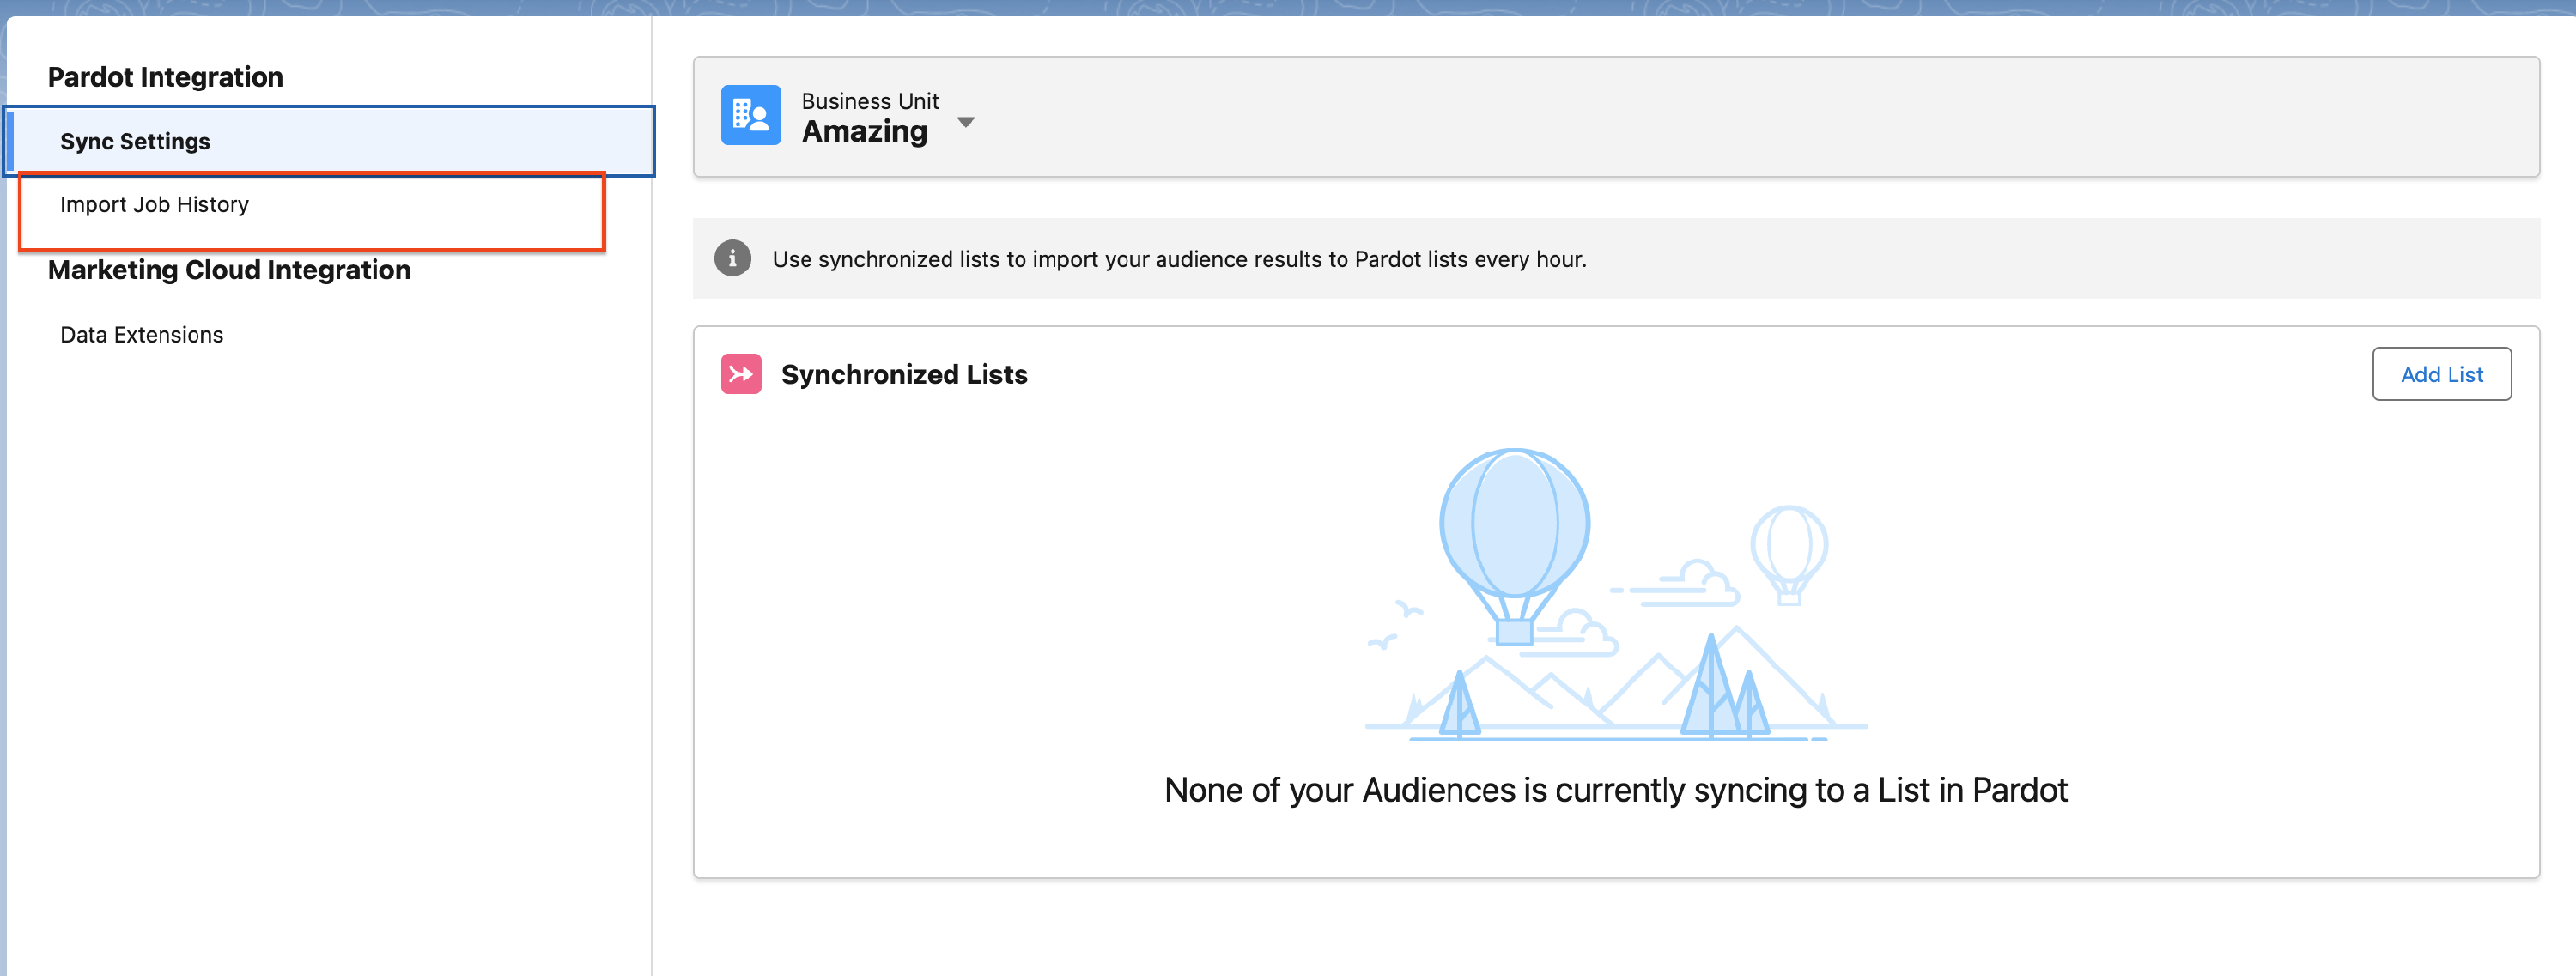Click the Pardot Integration heading
This screenshot has width=2576, height=976.
point(165,77)
